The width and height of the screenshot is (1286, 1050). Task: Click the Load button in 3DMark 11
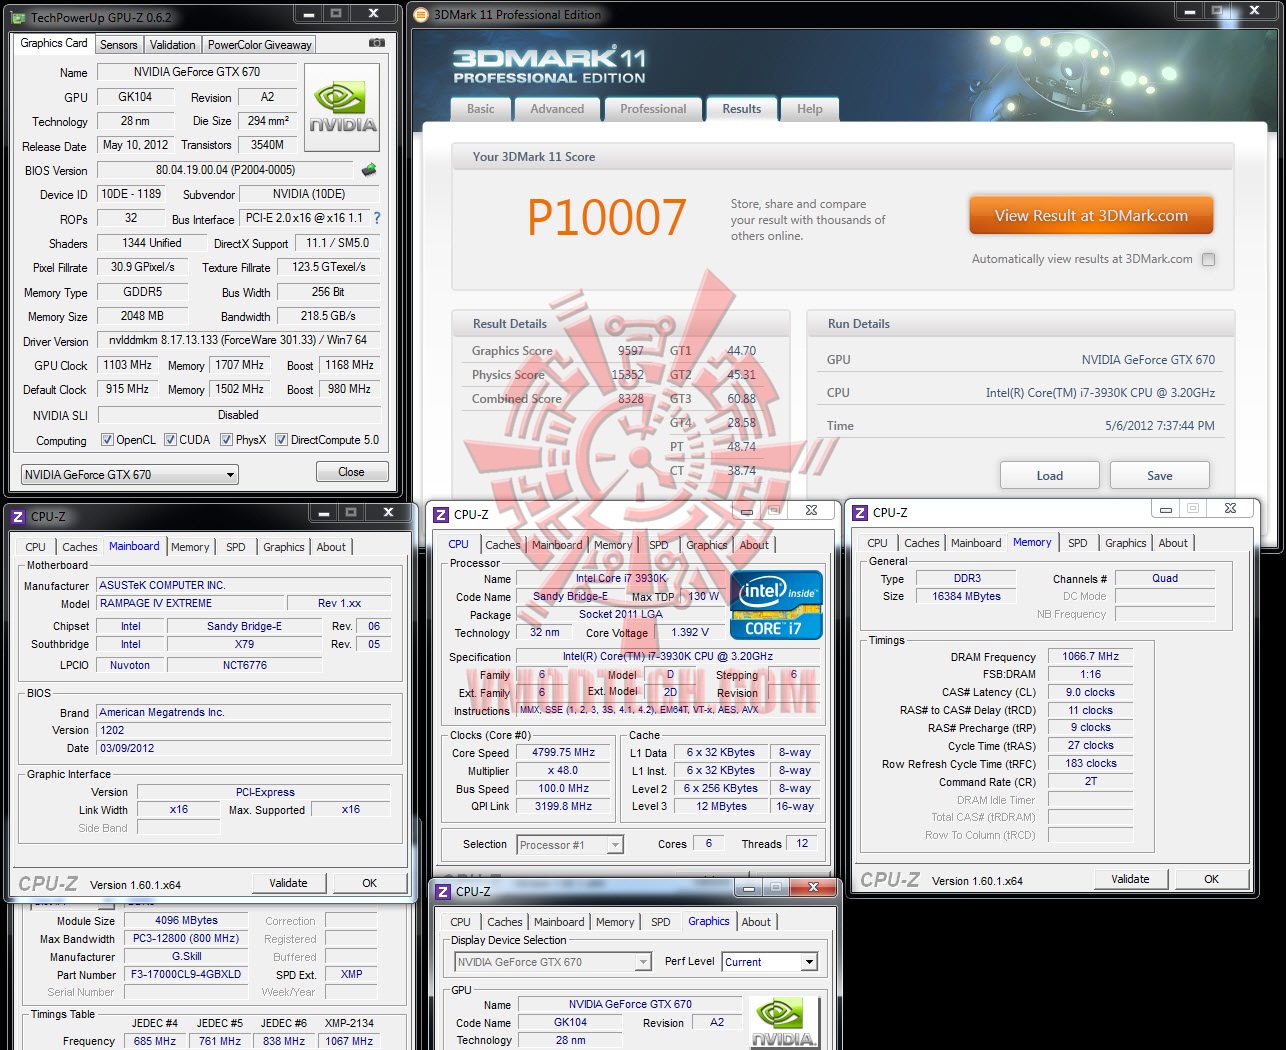pyautogui.click(x=1050, y=476)
